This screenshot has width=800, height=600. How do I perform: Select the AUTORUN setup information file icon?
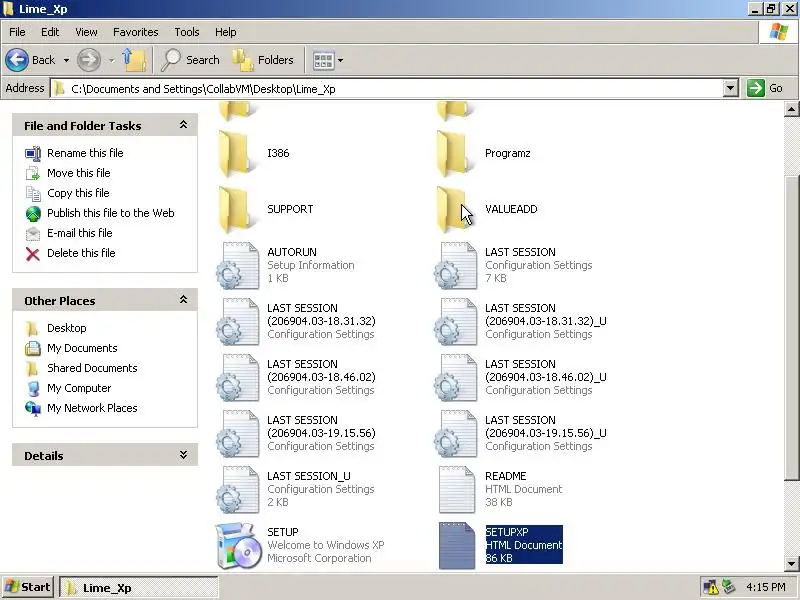pos(237,265)
